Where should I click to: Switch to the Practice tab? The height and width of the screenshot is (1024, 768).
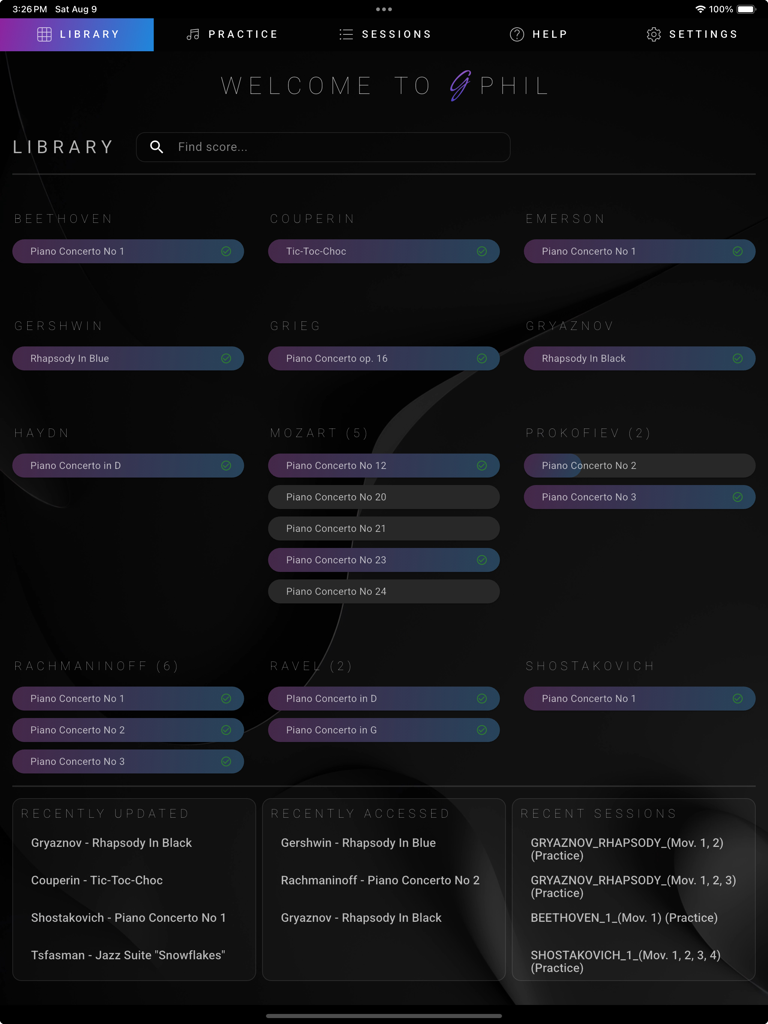coord(232,35)
